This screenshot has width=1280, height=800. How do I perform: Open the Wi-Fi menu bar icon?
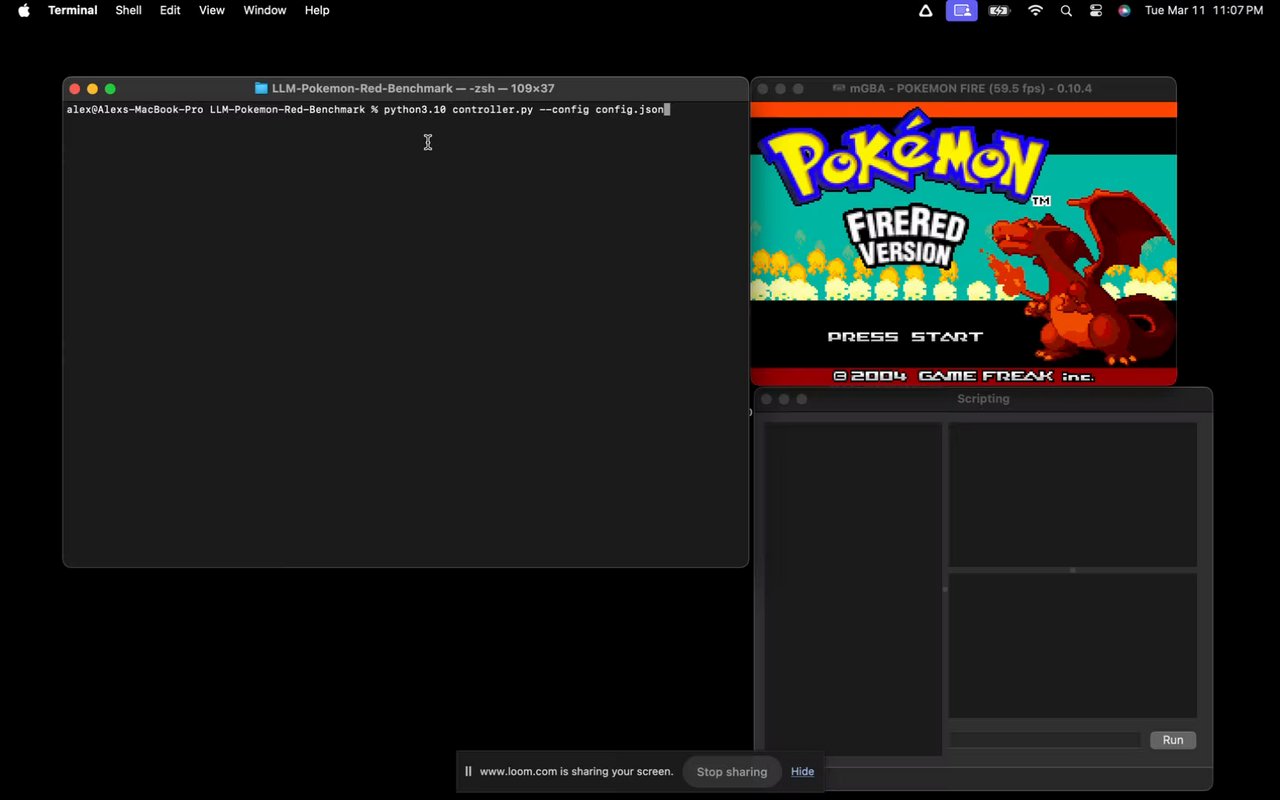(1036, 10)
